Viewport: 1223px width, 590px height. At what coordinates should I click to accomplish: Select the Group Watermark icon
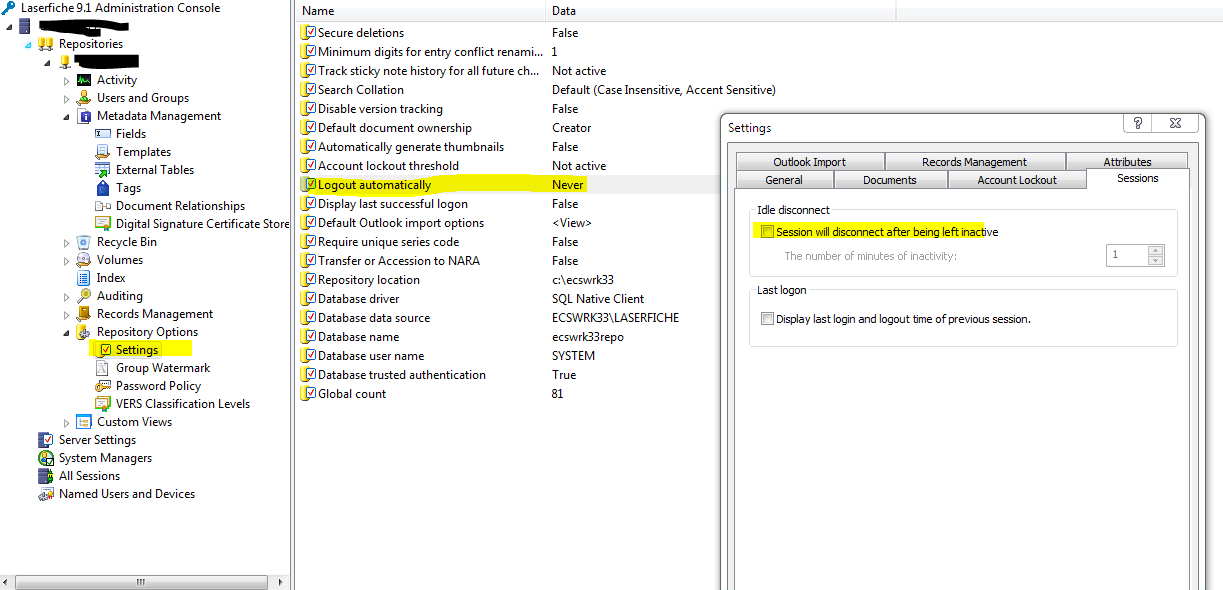click(103, 368)
